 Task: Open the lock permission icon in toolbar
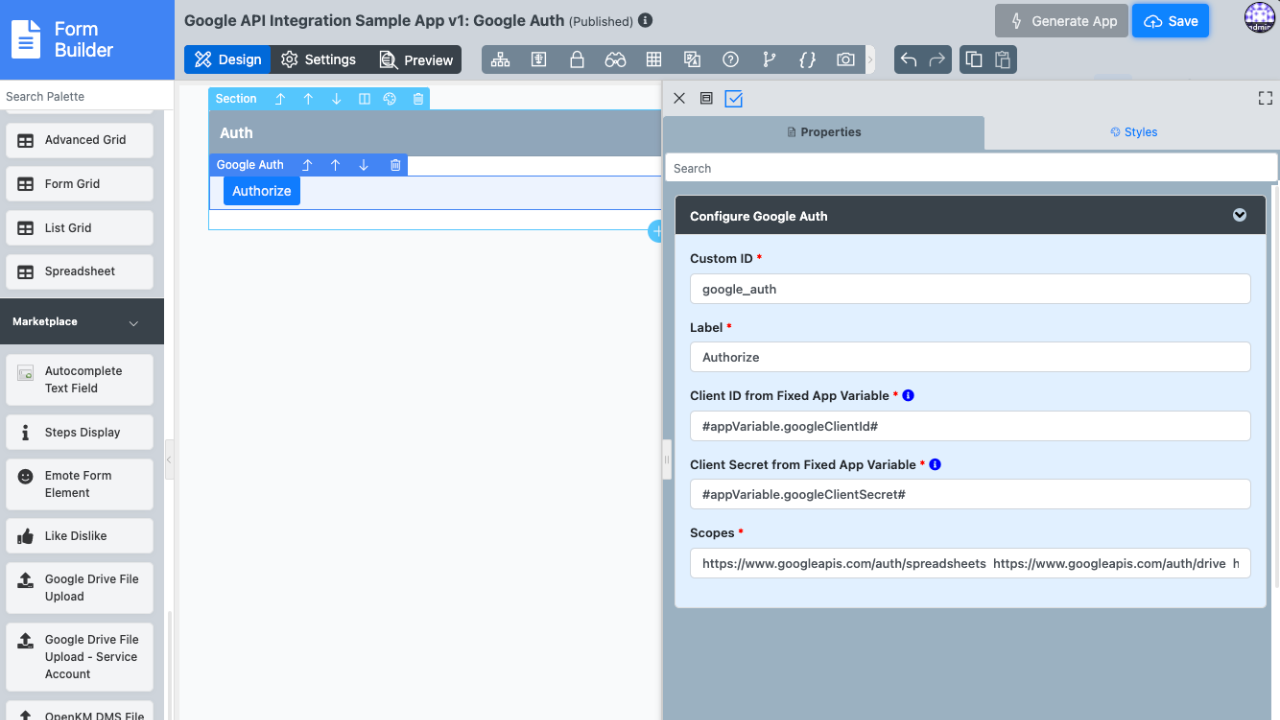click(x=577, y=60)
